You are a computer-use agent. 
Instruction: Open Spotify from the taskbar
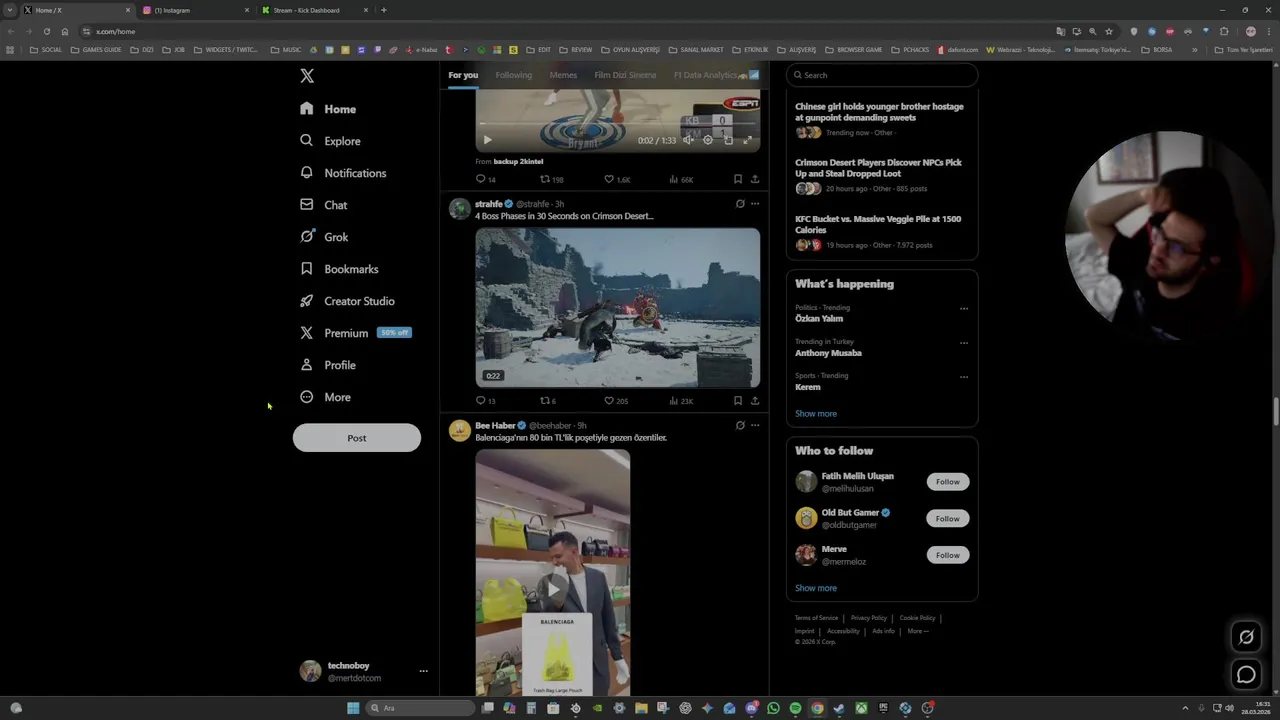[795, 708]
